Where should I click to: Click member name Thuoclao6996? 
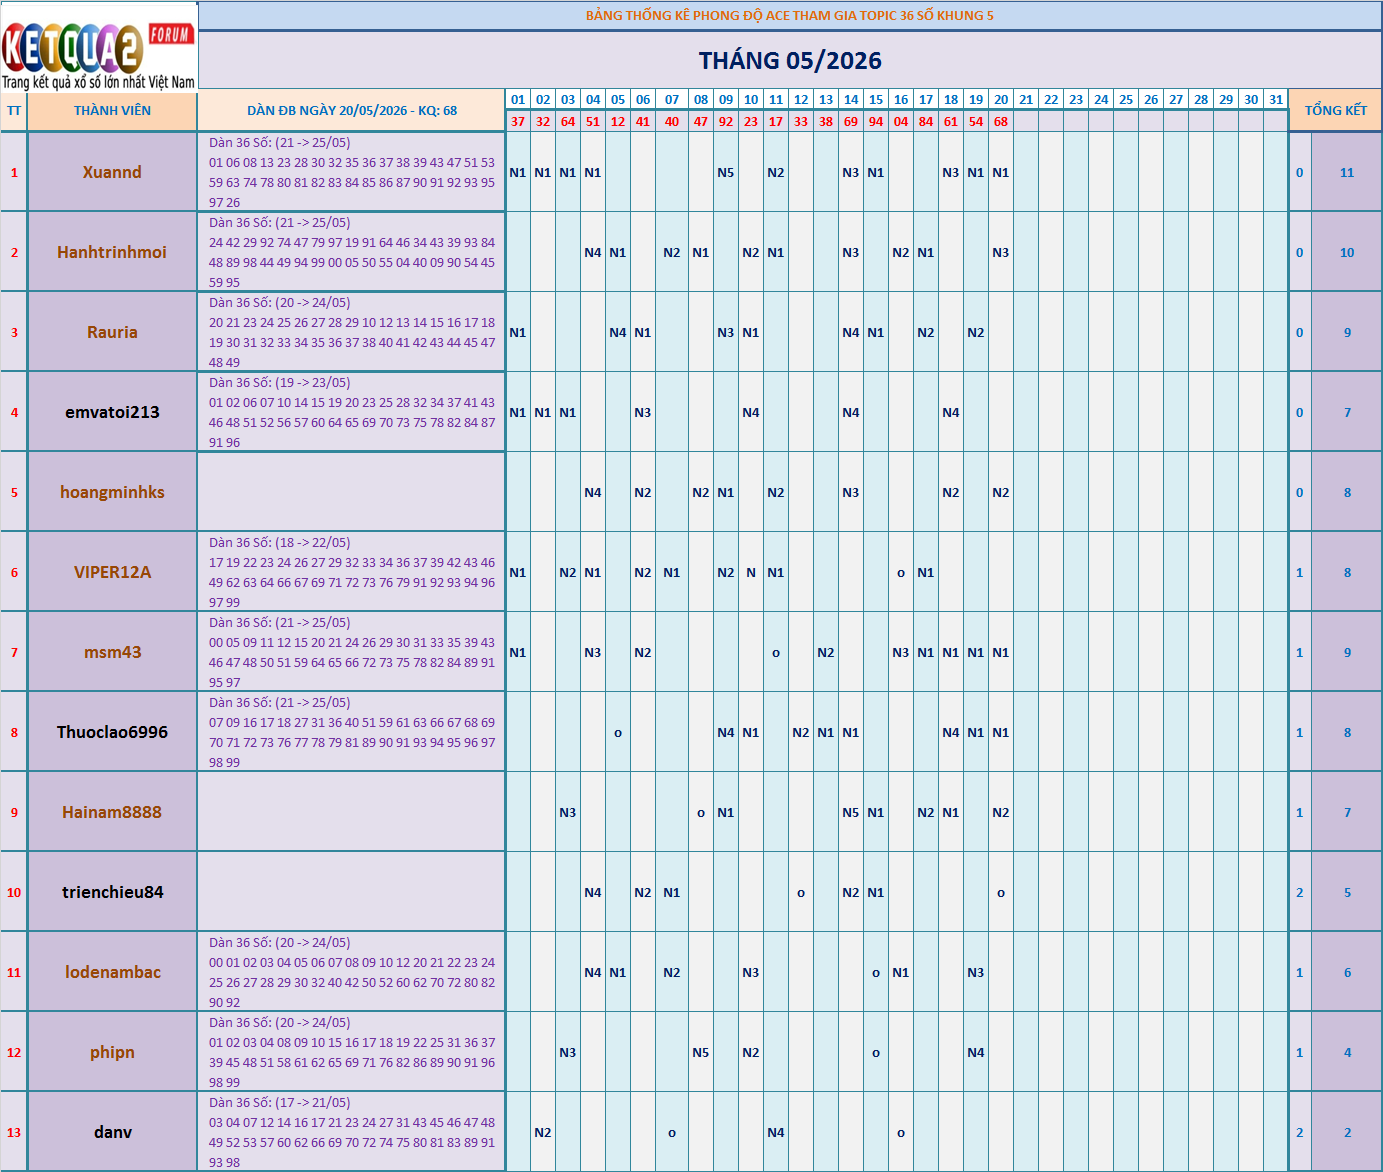point(112,732)
